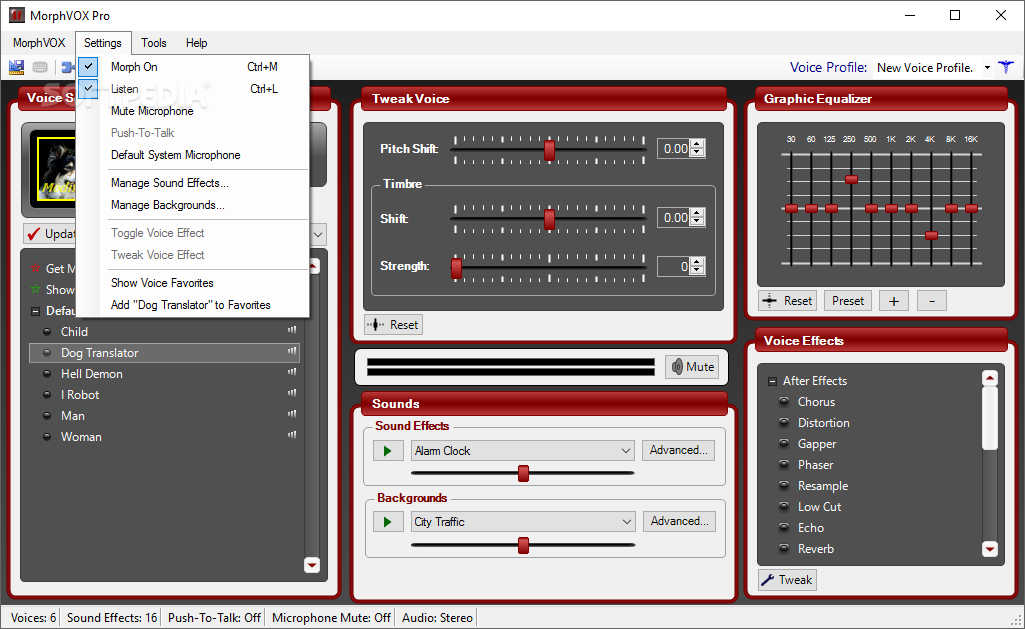1025x629 pixels.
Task: Click the 250 Hz equalizer band handle
Action: [x=851, y=179]
